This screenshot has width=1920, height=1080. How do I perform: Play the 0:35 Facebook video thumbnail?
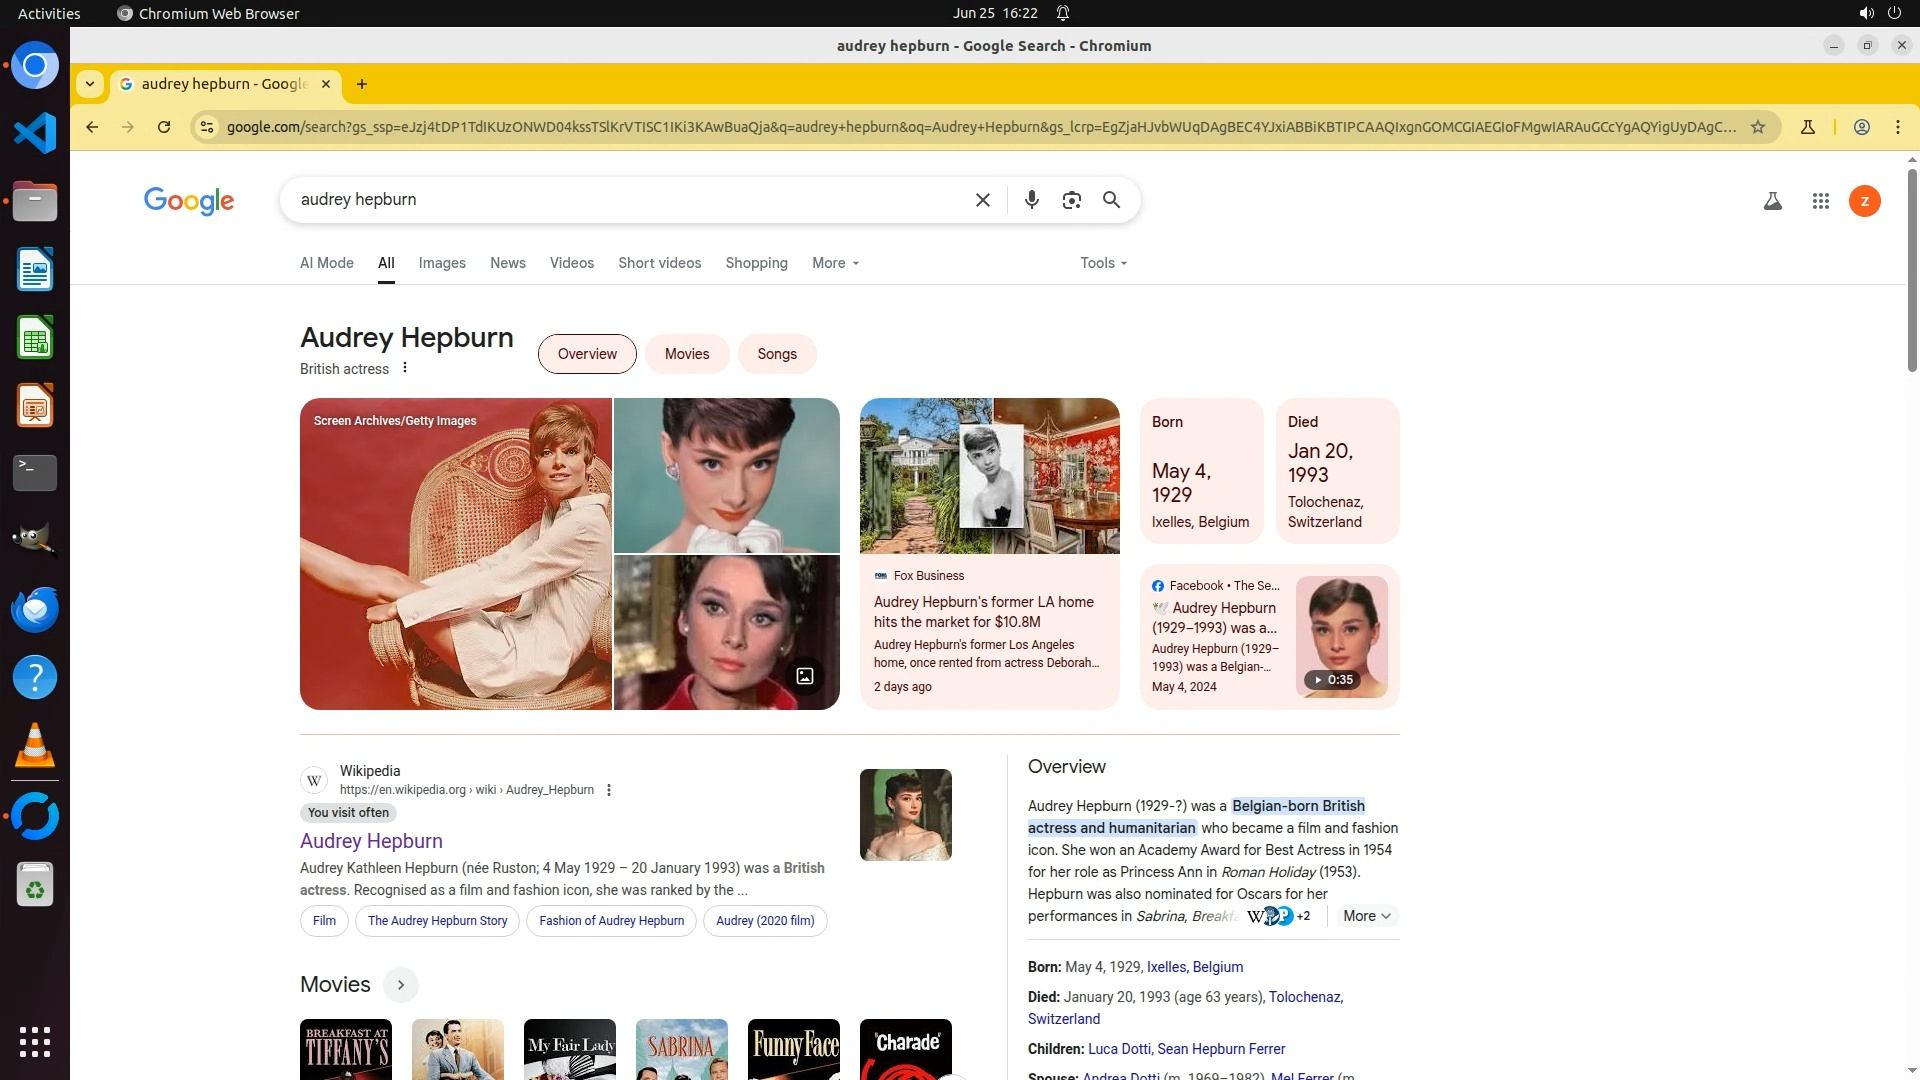point(1341,637)
